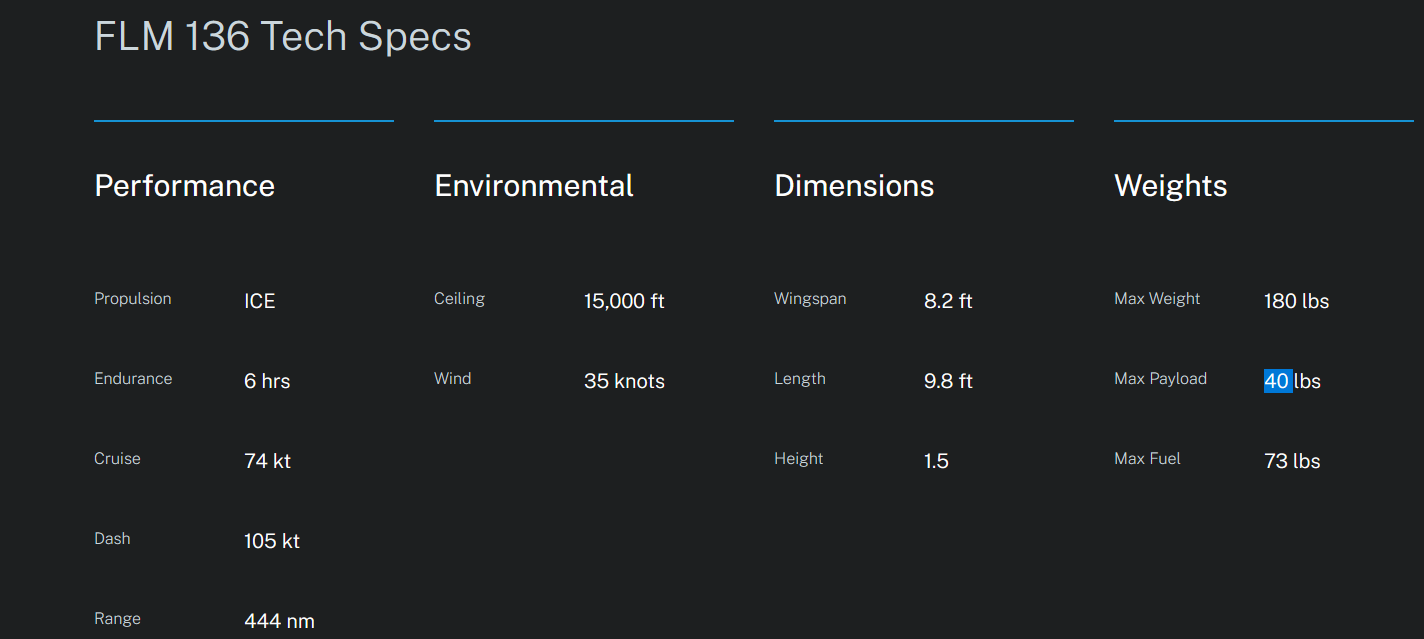Viewport: 1424px width, 639px height.
Task: Click the 105 kt dash value
Action: (x=272, y=541)
